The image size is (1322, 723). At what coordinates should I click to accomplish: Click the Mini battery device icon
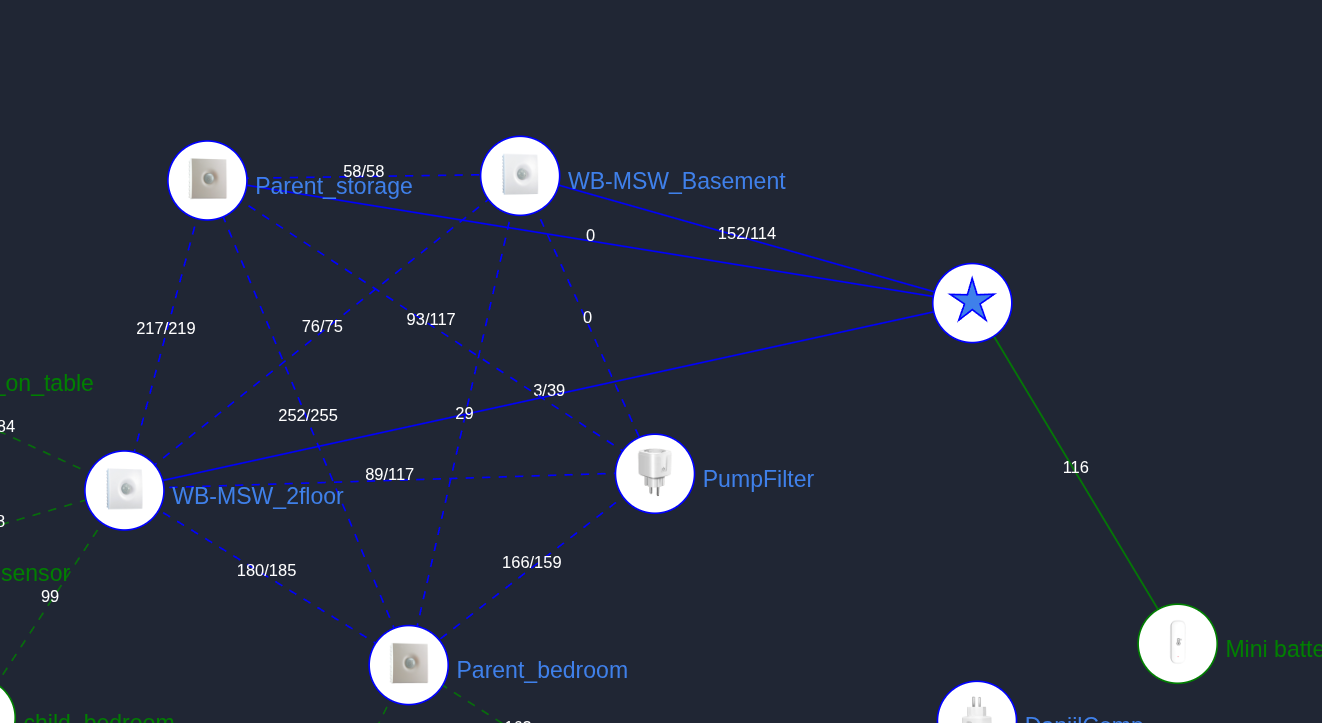[1177, 643]
